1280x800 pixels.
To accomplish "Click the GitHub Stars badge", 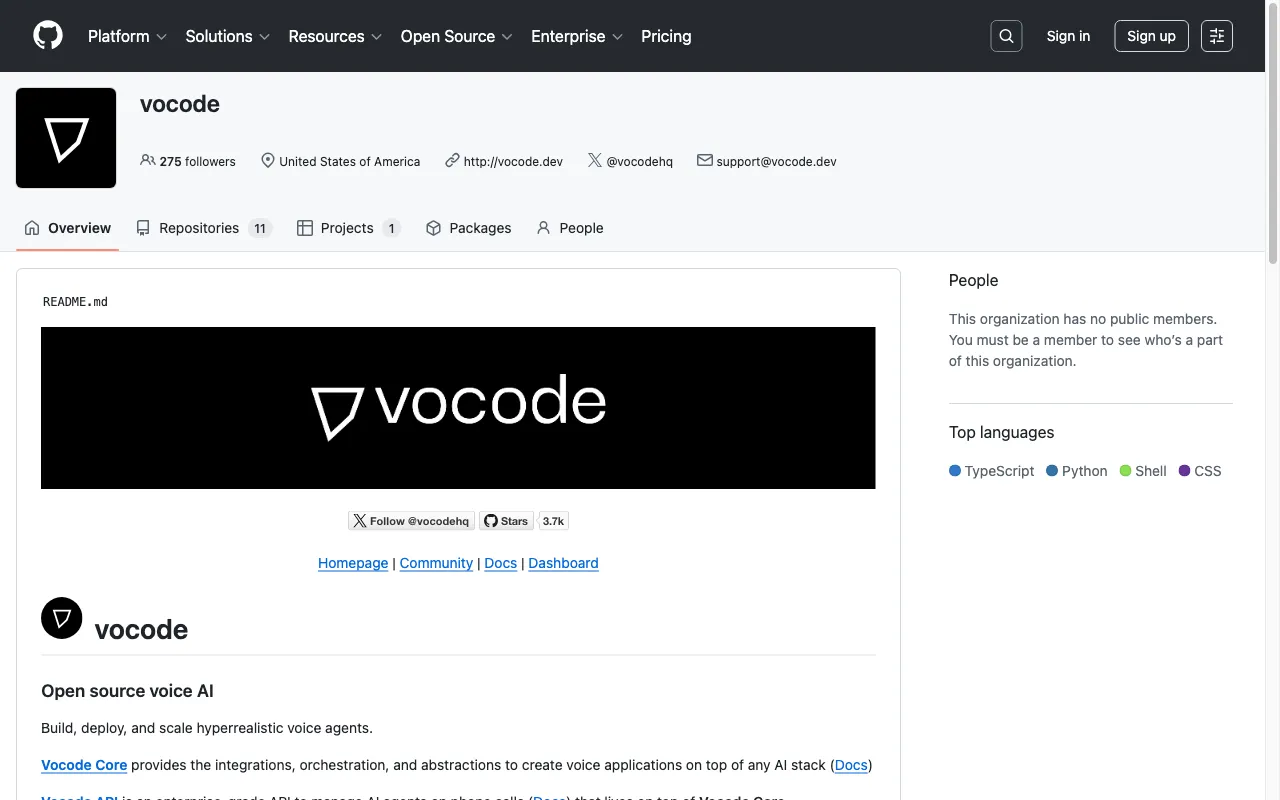I will coord(506,521).
